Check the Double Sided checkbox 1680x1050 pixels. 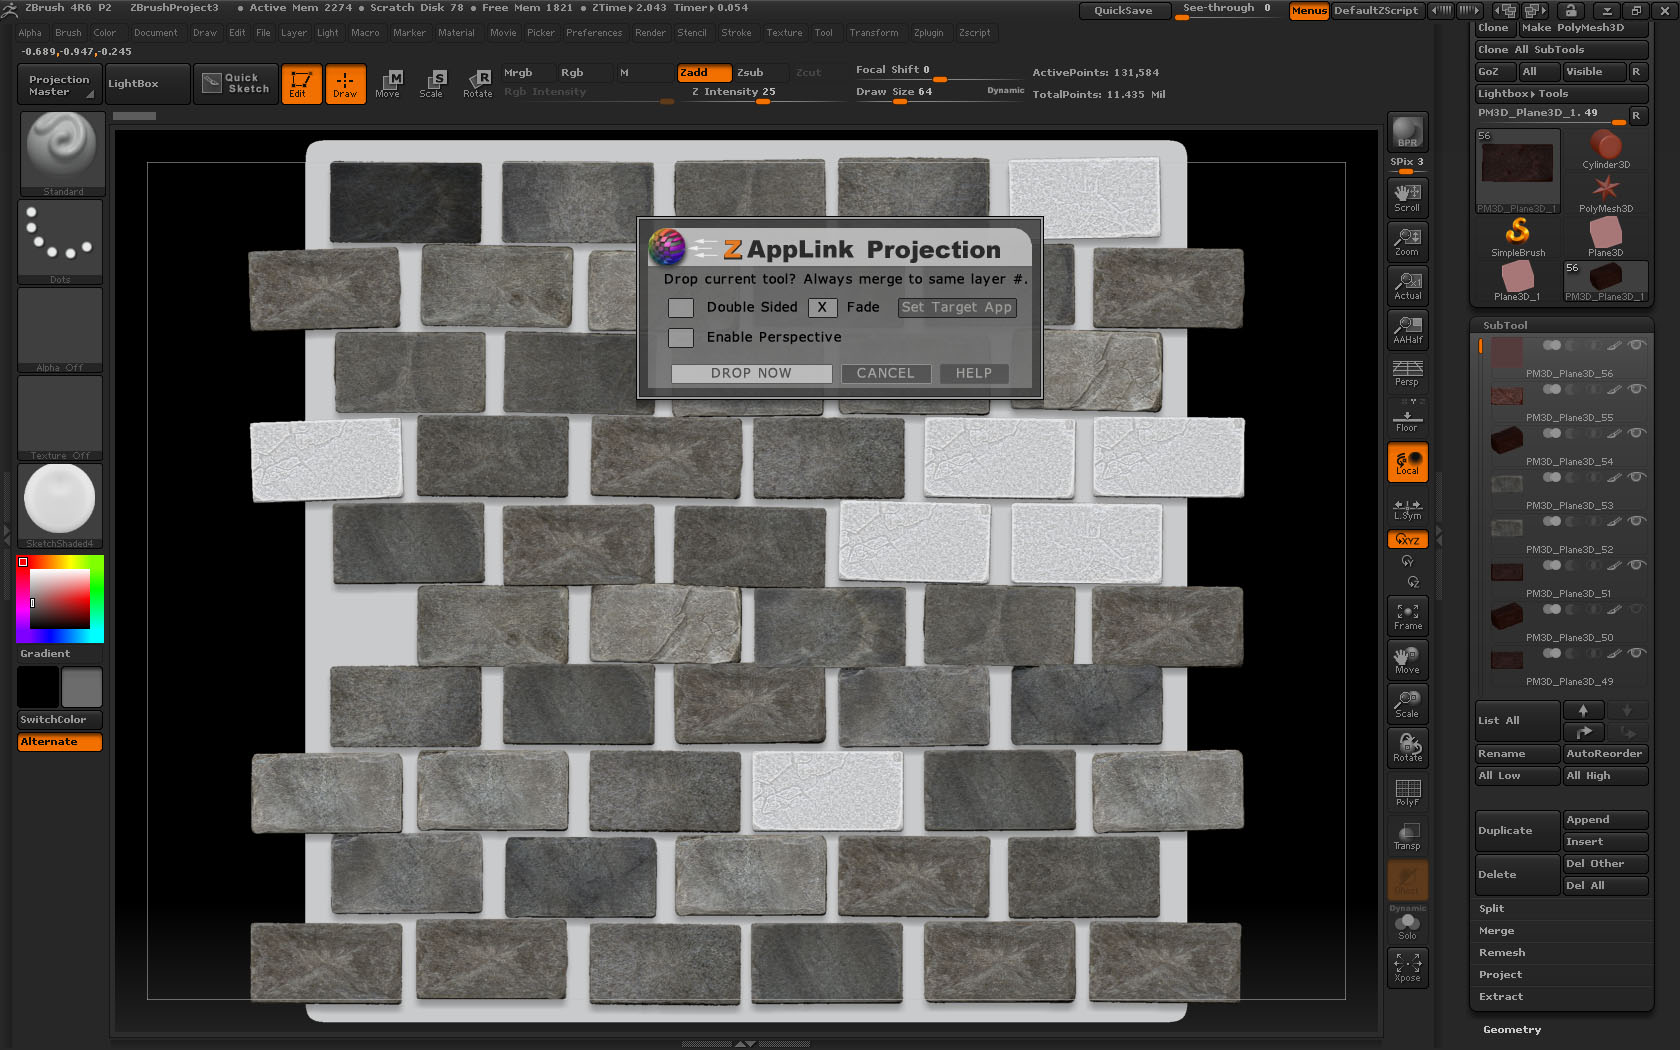(681, 308)
